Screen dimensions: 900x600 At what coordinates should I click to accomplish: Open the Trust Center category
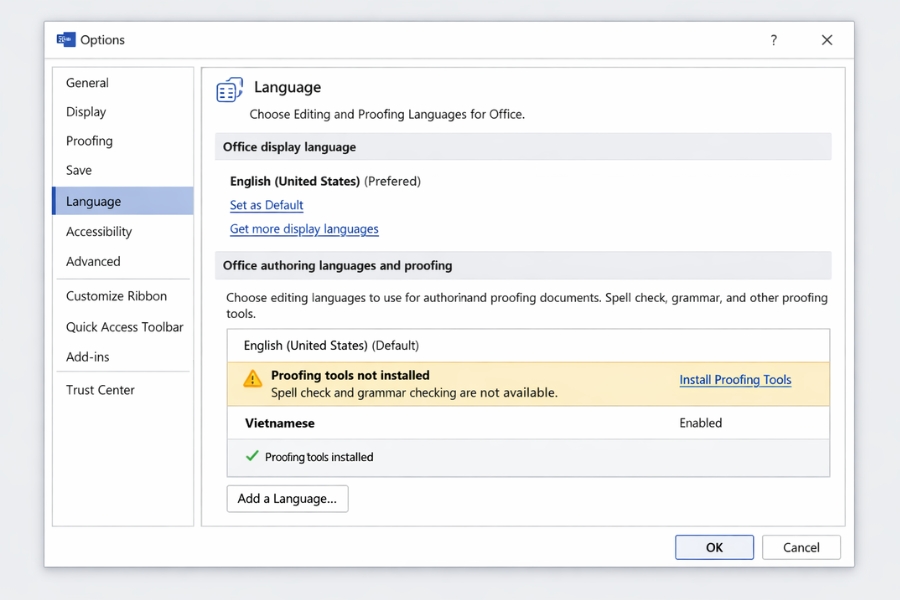click(100, 390)
